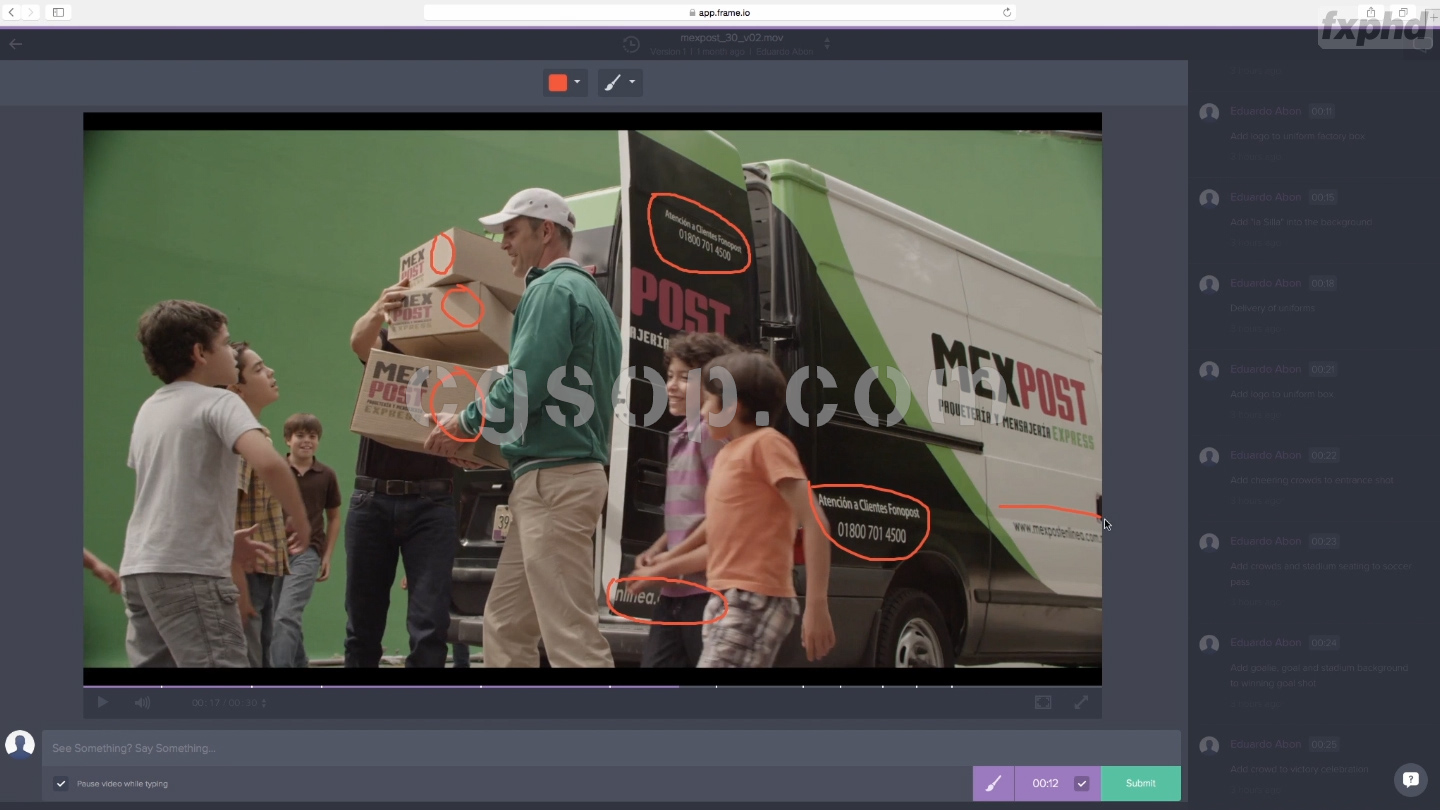Open comment 'Add "la Silla" into the background'
This screenshot has height=810, width=1440.
tap(1301, 222)
